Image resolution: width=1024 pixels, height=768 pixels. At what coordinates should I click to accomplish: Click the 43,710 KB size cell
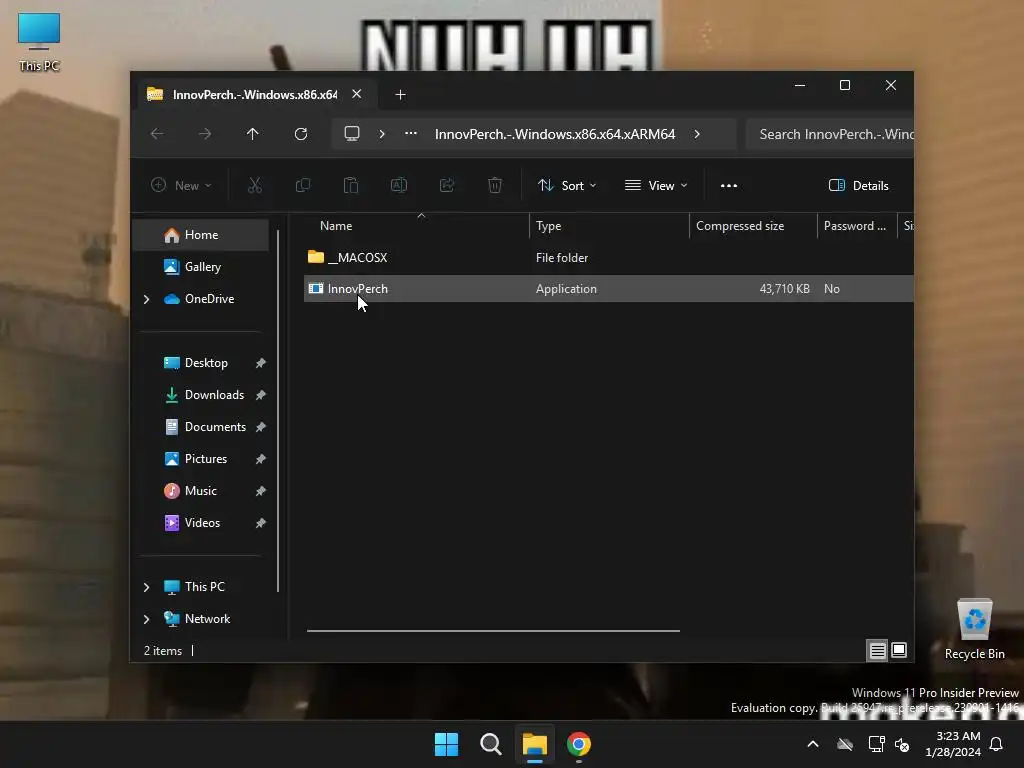tap(784, 289)
